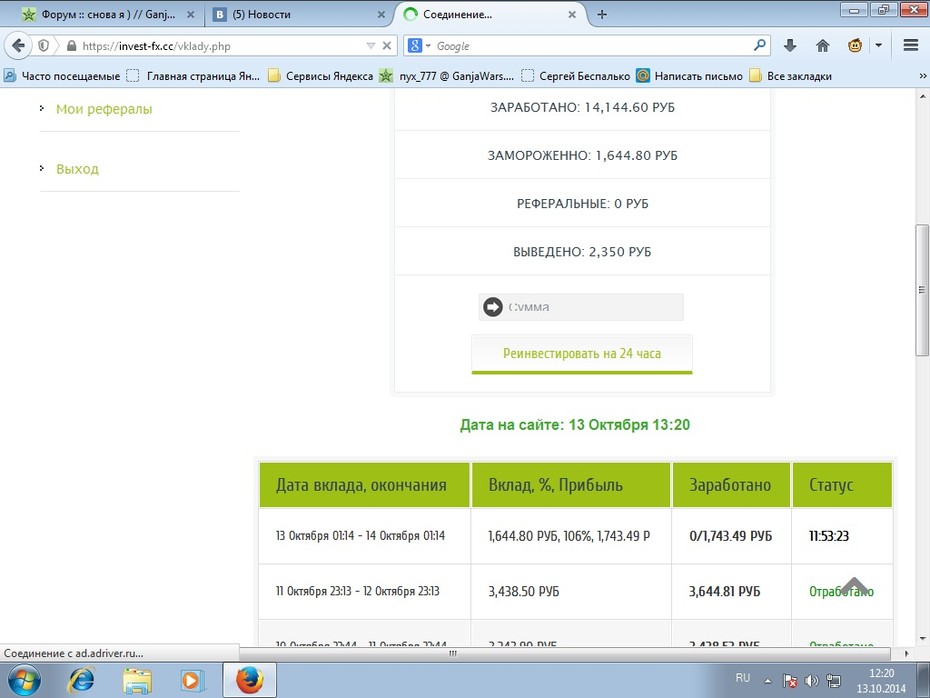Launch Internet Explorer from the taskbar
This screenshot has width=930, height=698.
pos(81,680)
